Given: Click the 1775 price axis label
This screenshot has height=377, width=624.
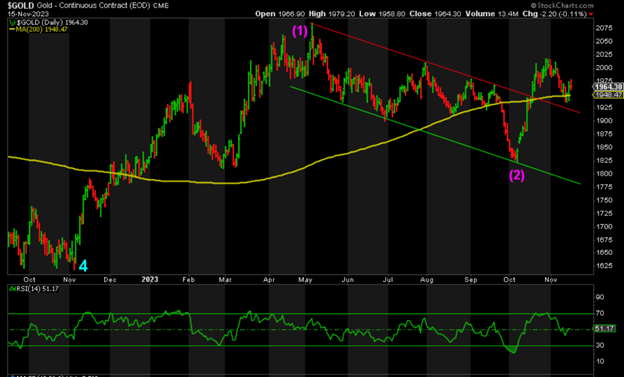Looking at the screenshot, I should point(604,187).
